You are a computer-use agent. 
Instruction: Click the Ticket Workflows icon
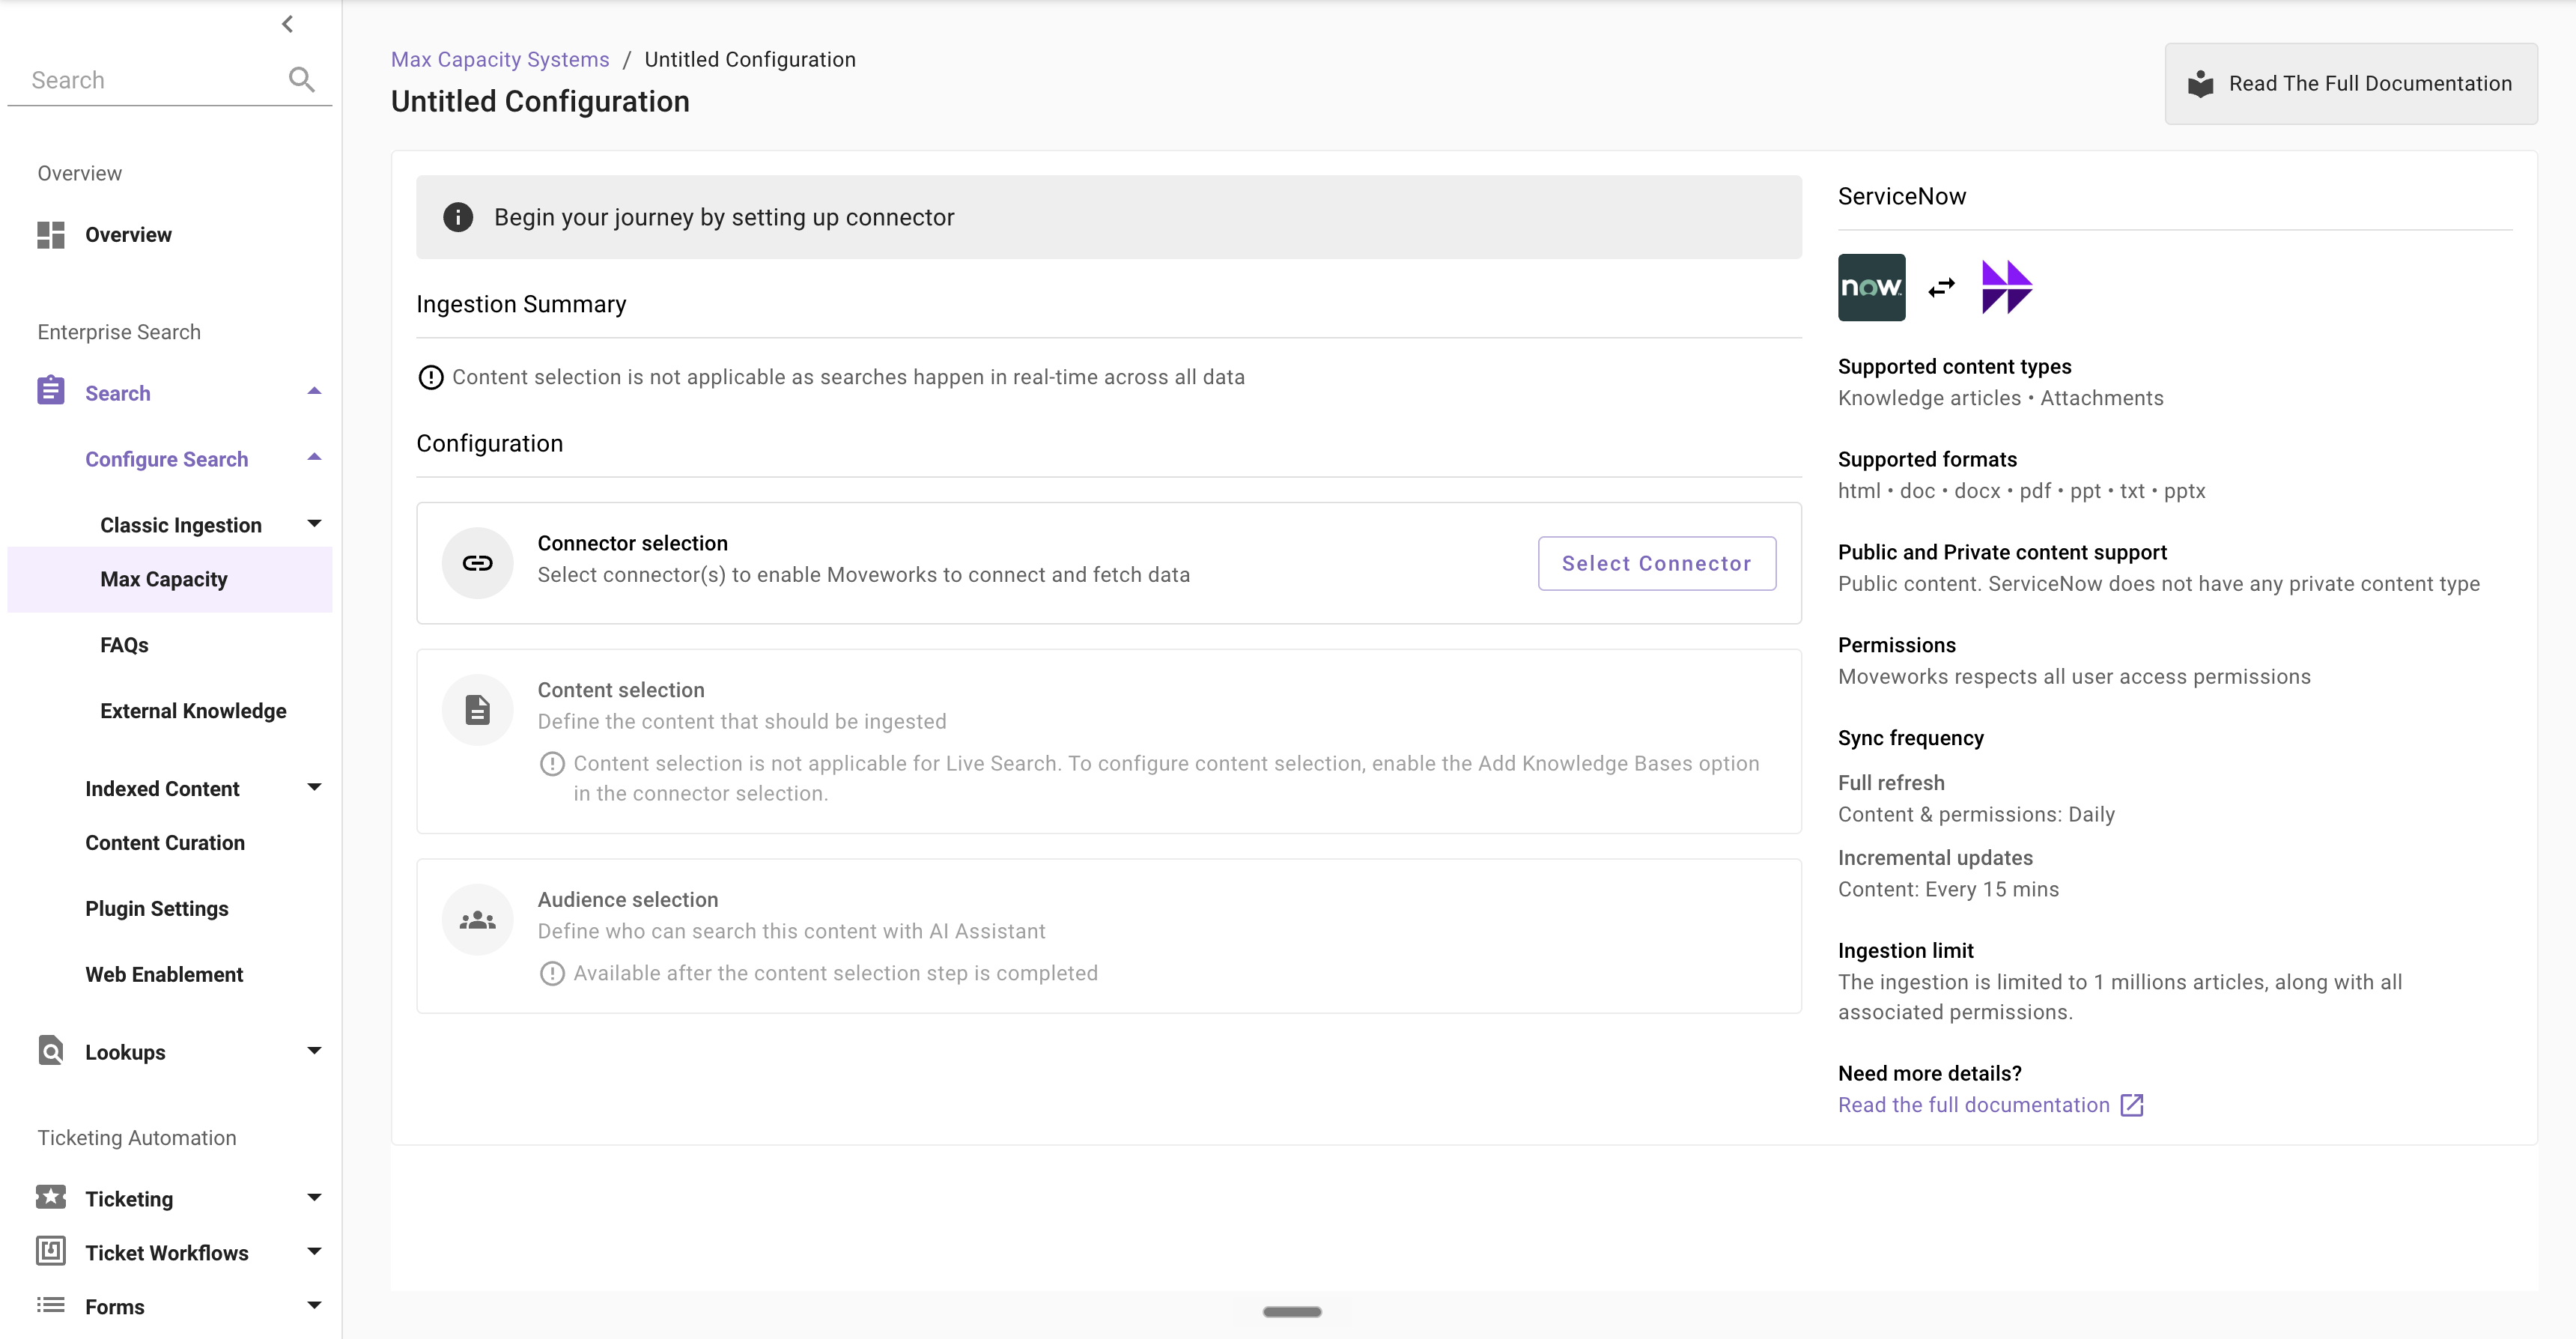point(51,1251)
